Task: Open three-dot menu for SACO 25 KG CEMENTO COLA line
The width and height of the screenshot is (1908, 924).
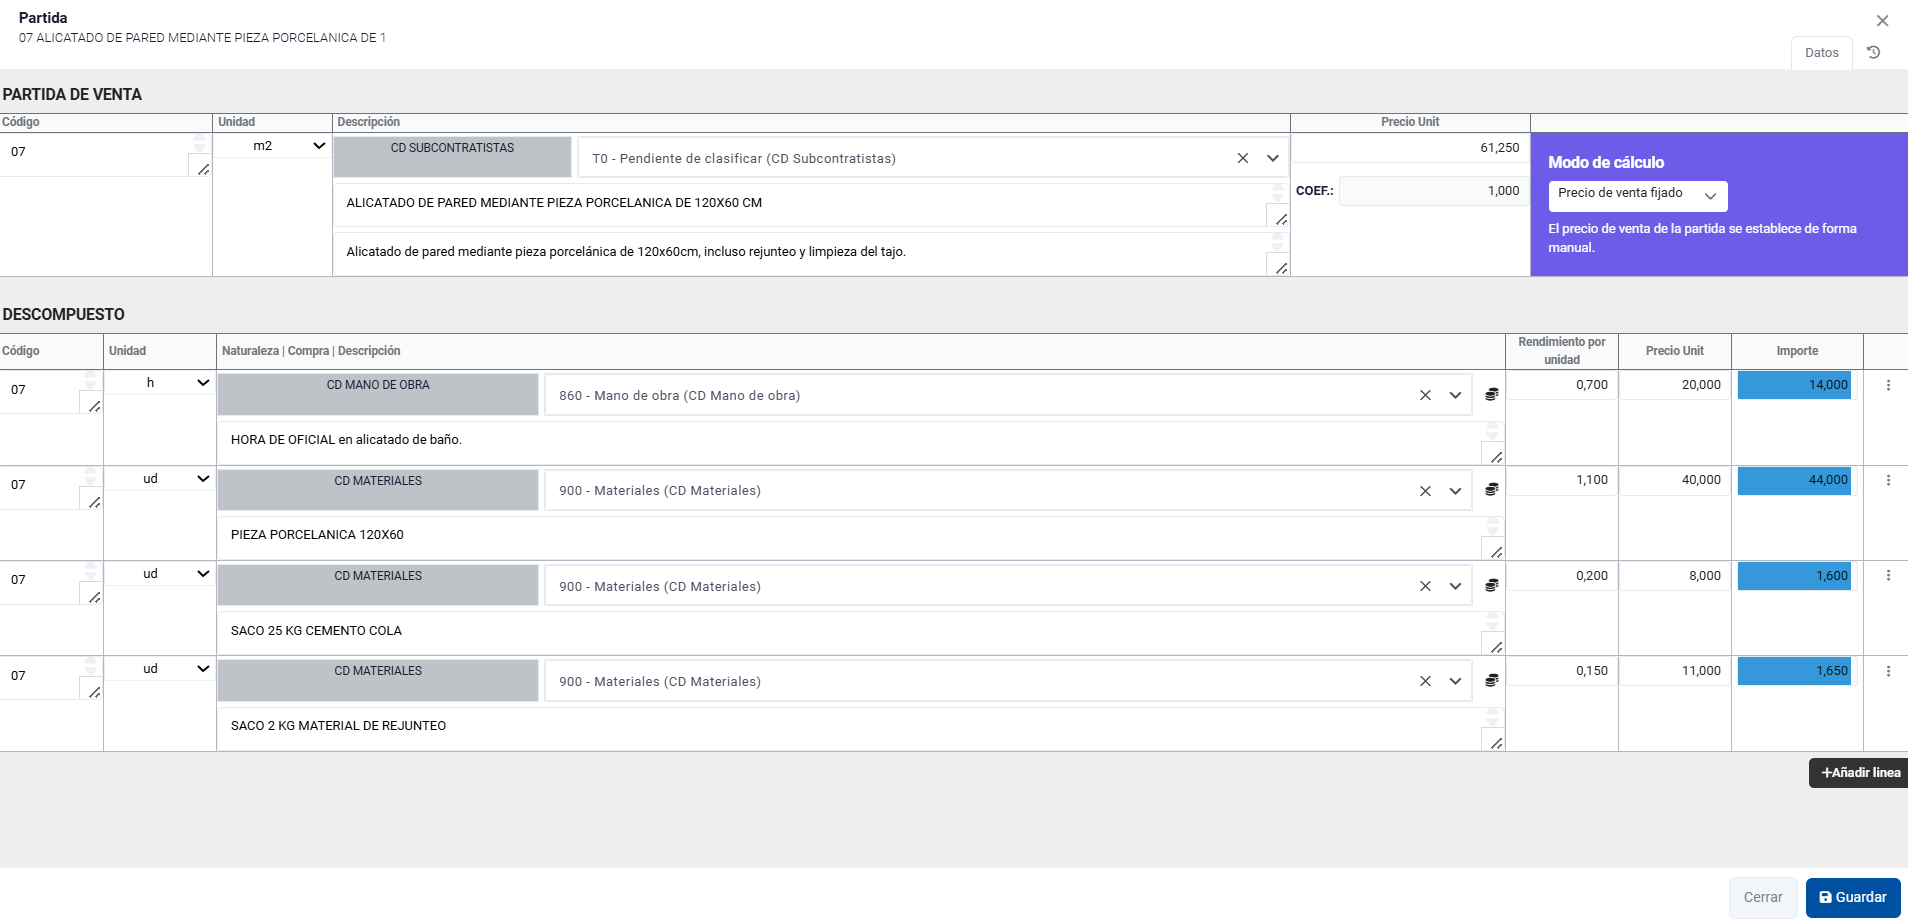Action: point(1888,576)
